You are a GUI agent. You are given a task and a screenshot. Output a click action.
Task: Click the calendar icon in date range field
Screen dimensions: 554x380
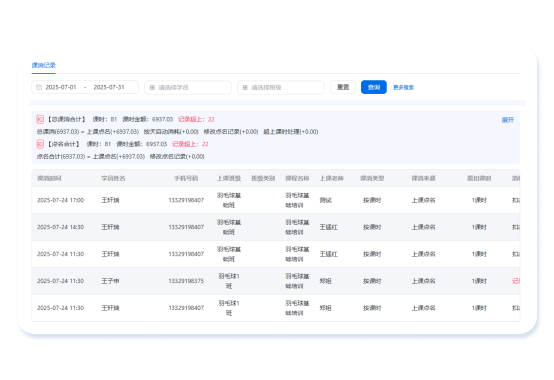coord(39,87)
